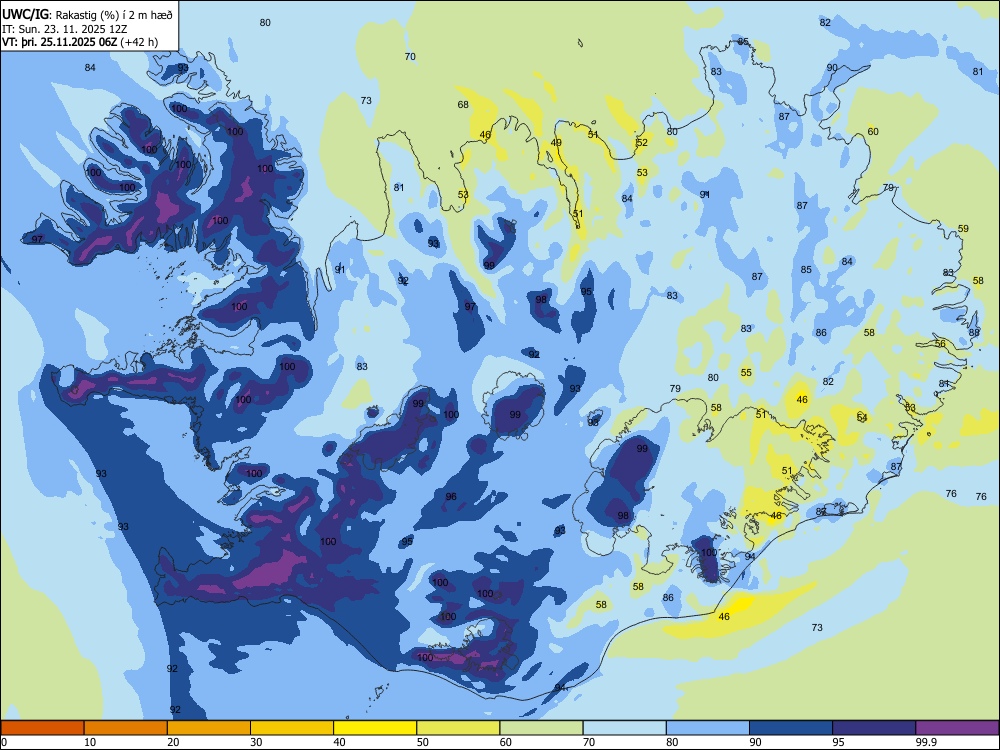Image resolution: width=1000 pixels, height=750 pixels.
Task: Click the '40' legend tick label
Action: tap(339, 742)
